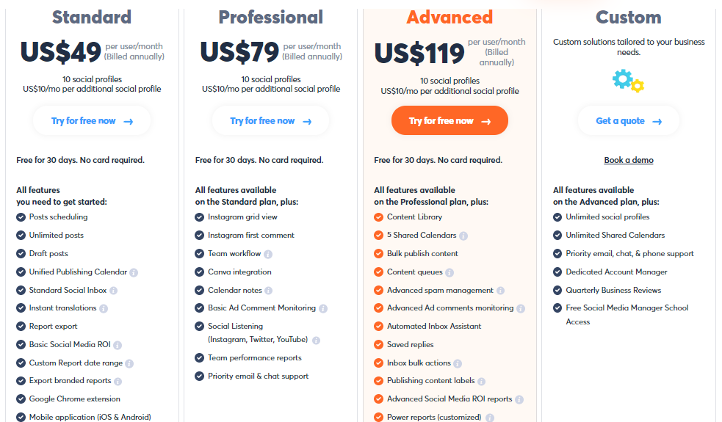Click Try for free now under Professional
This screenshot has width=722, height=422.
point(271,121)
